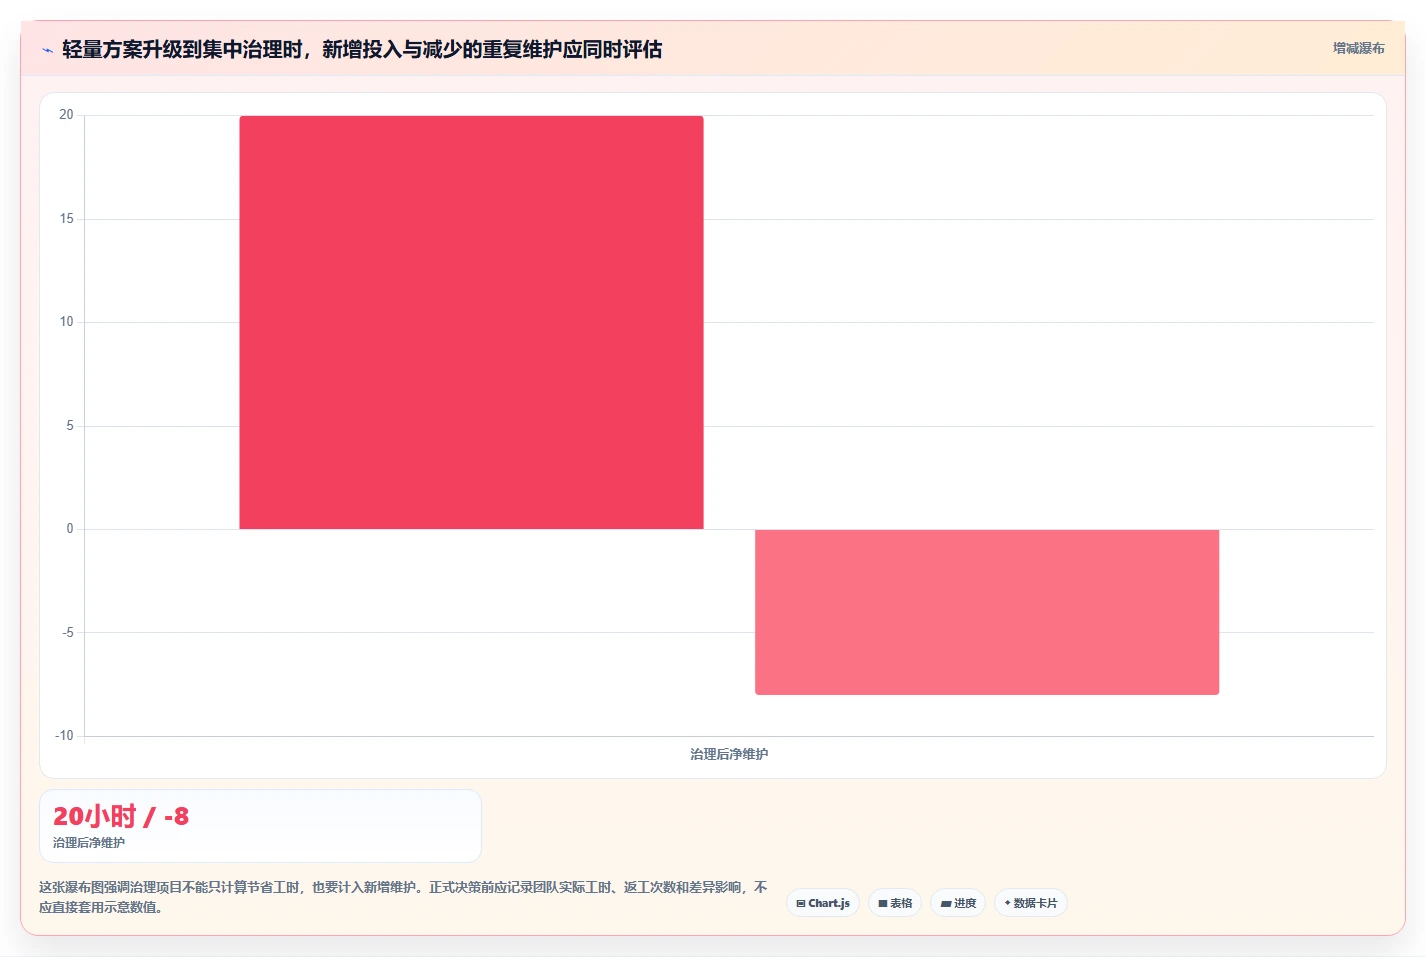This screenshot has height=957, width=1426.
Task: Click the lightning icon beside the title
Action: (47, 50)
